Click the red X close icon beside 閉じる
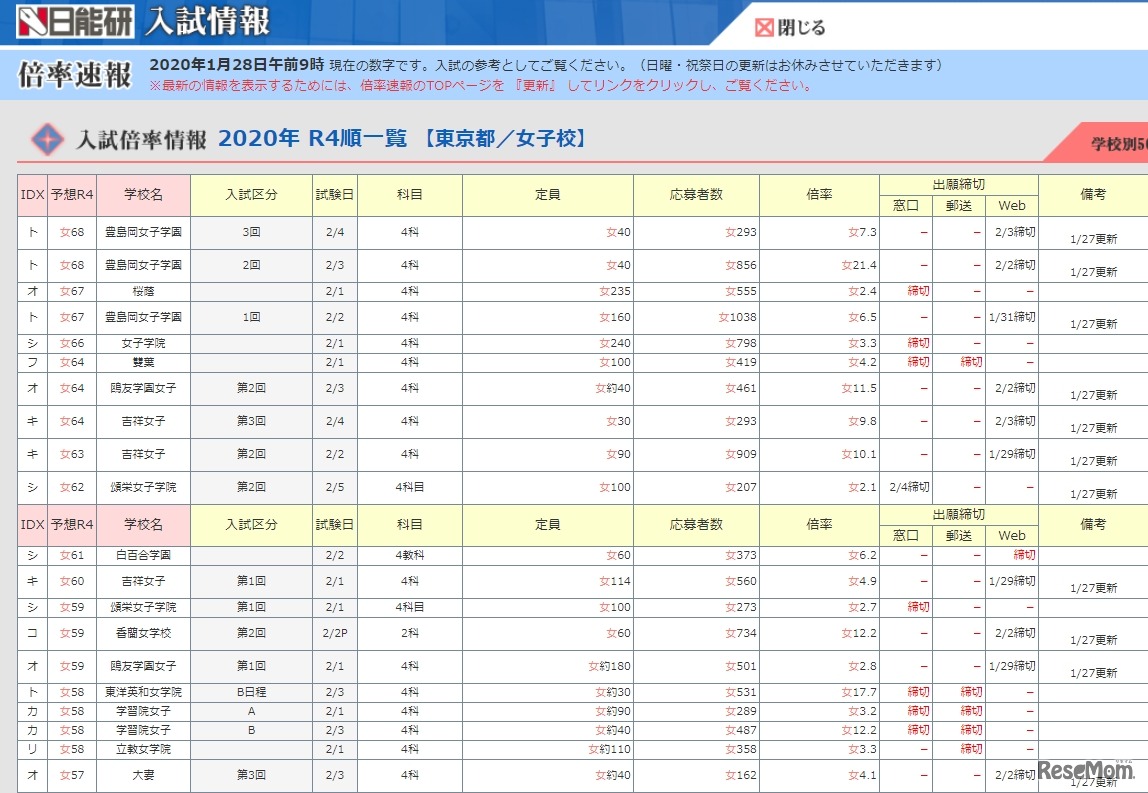 766,28
